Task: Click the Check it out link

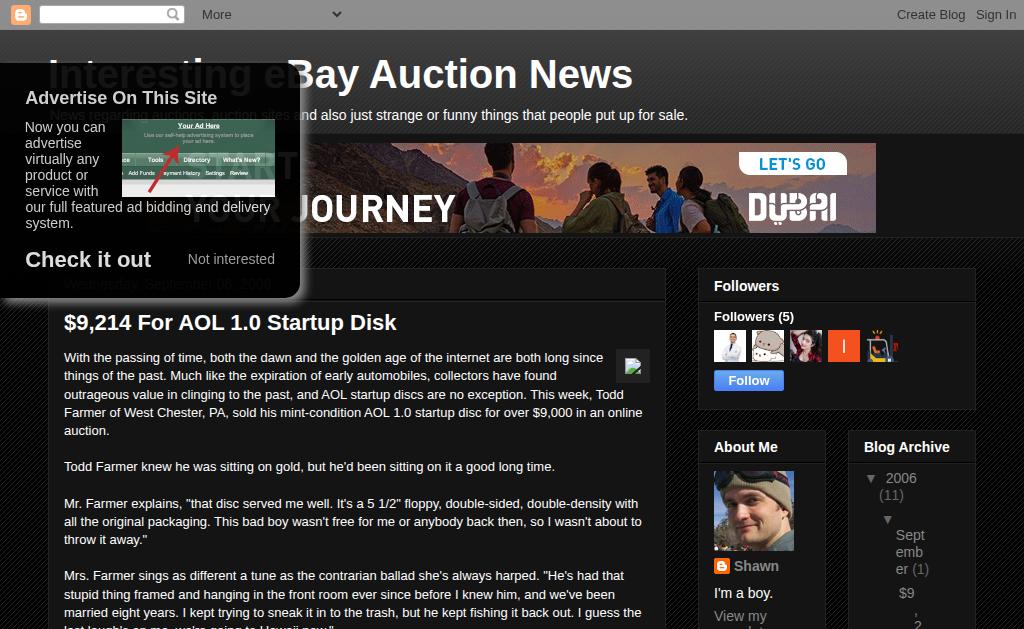Action: pos(88,259)
